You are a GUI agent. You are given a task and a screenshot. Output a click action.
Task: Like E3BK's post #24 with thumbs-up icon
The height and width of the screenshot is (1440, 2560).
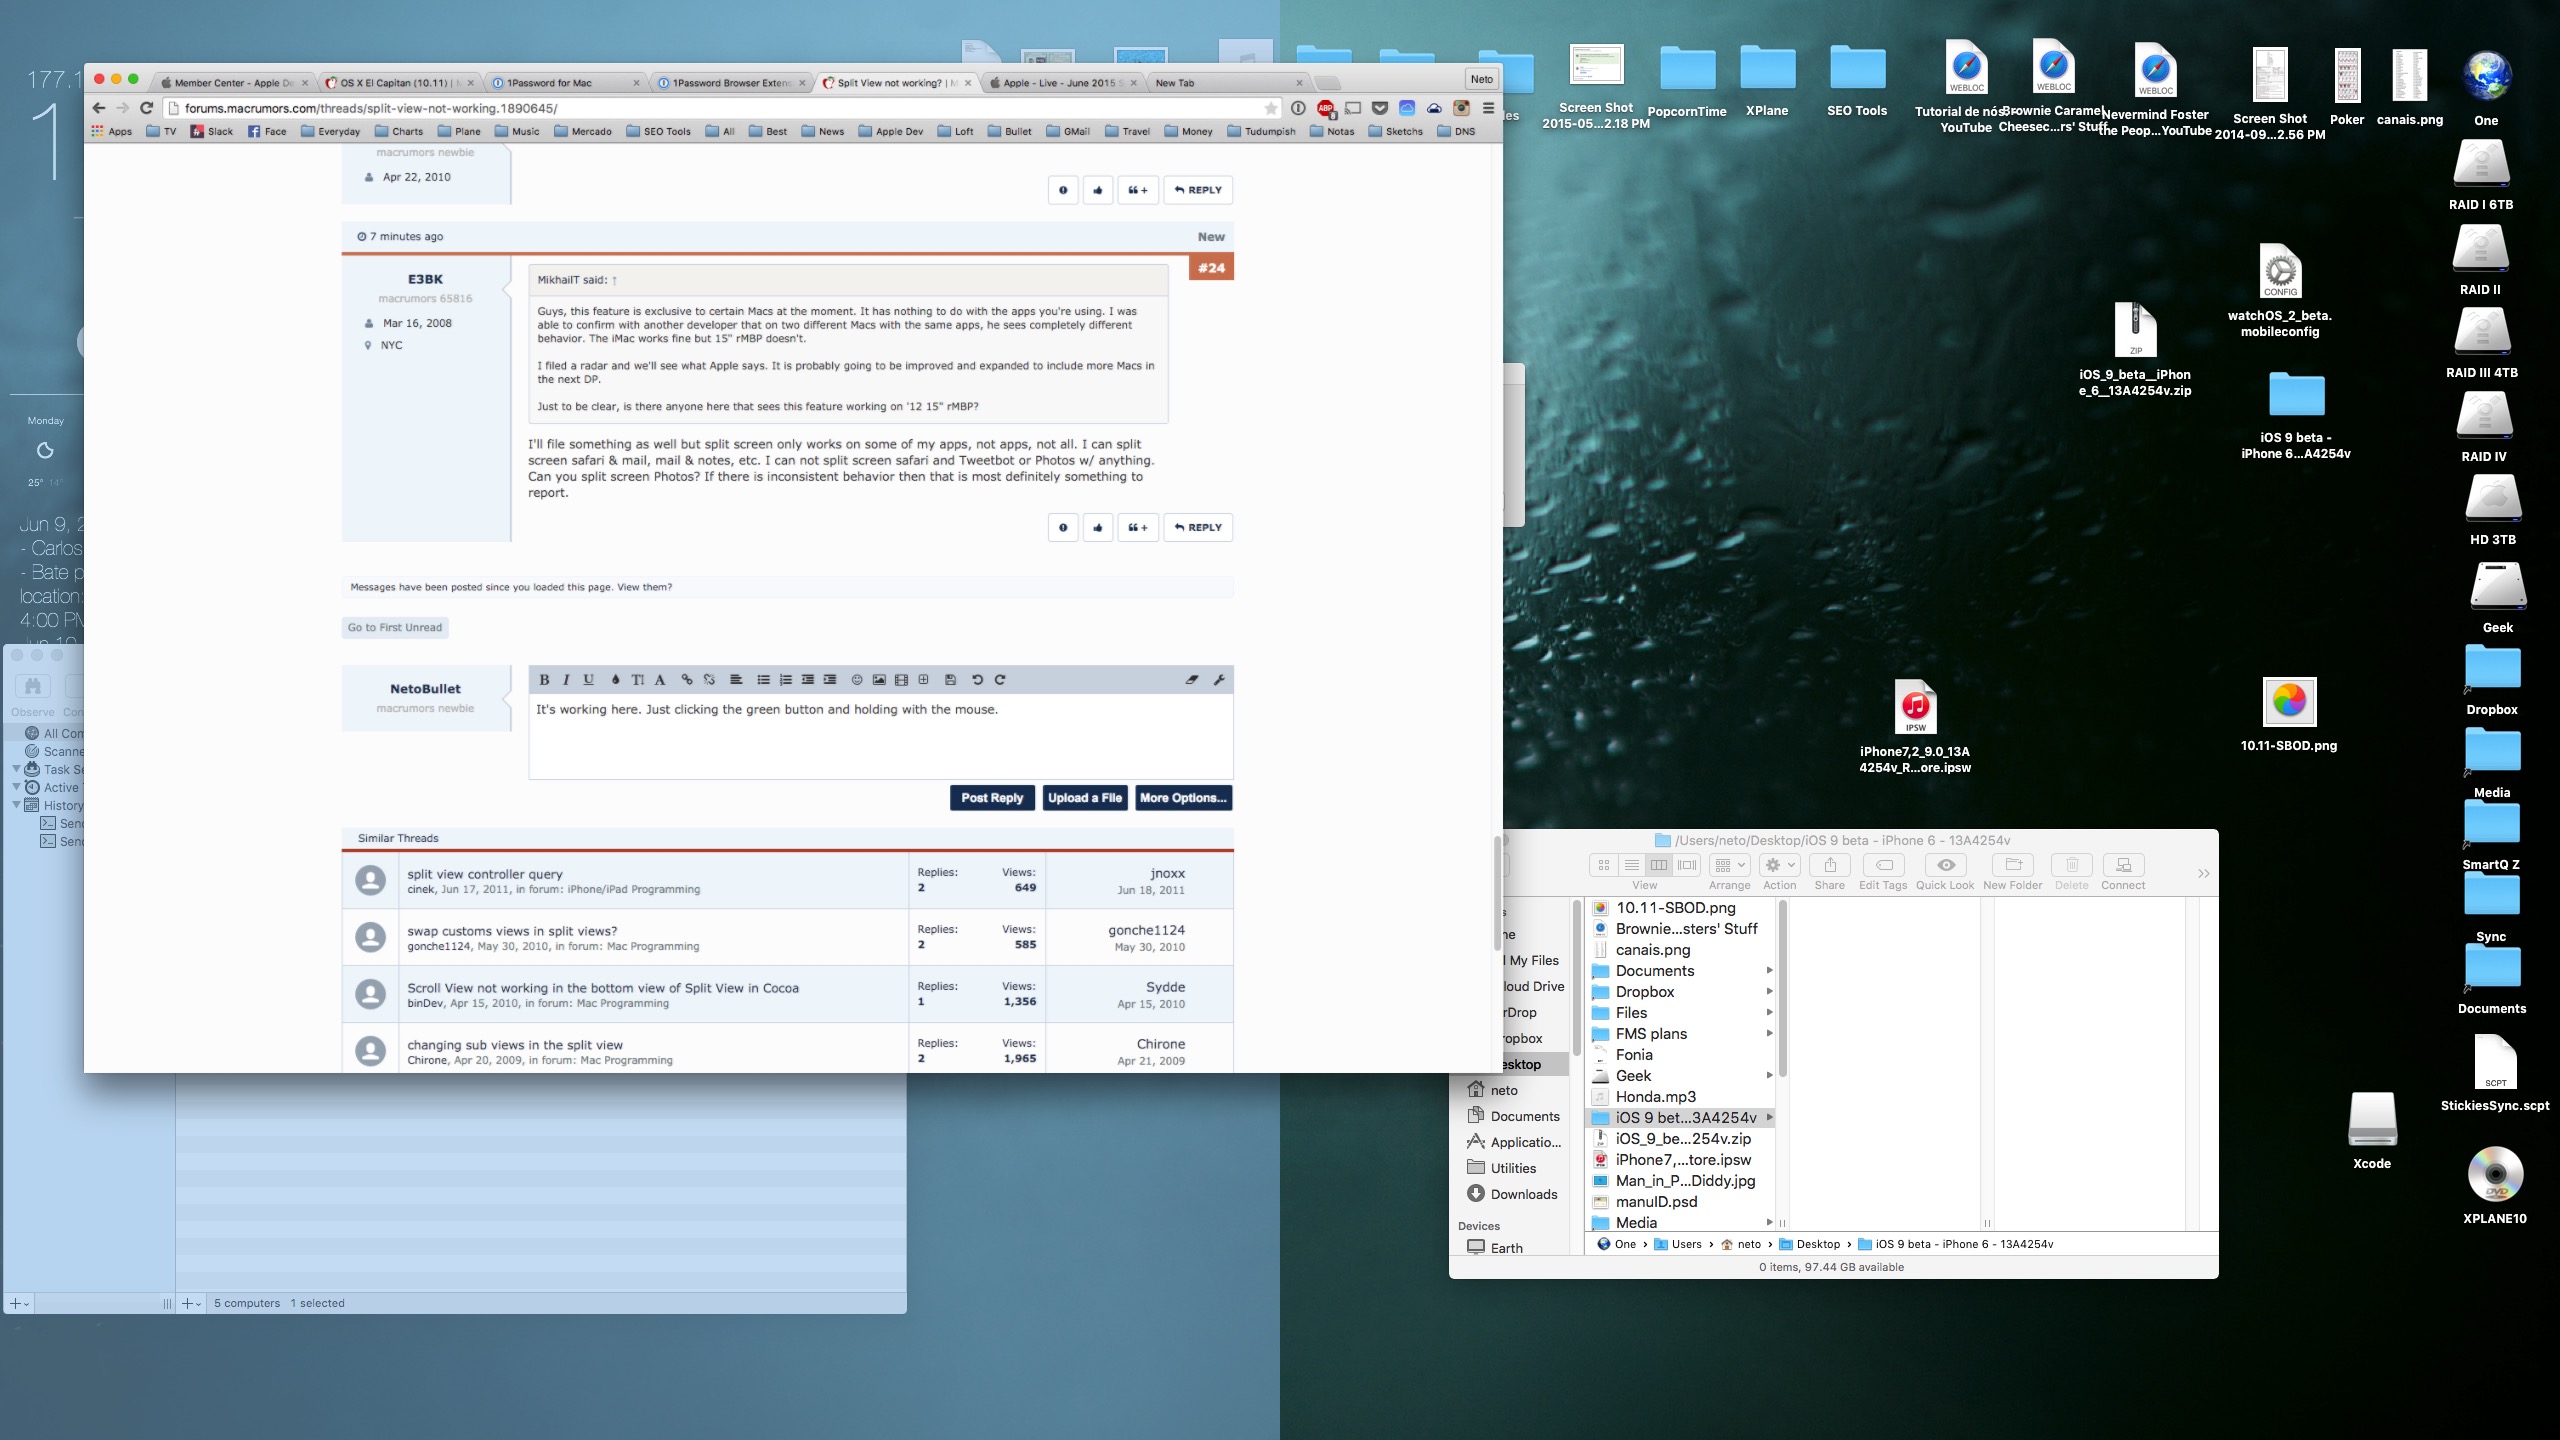click(1097, 527)
